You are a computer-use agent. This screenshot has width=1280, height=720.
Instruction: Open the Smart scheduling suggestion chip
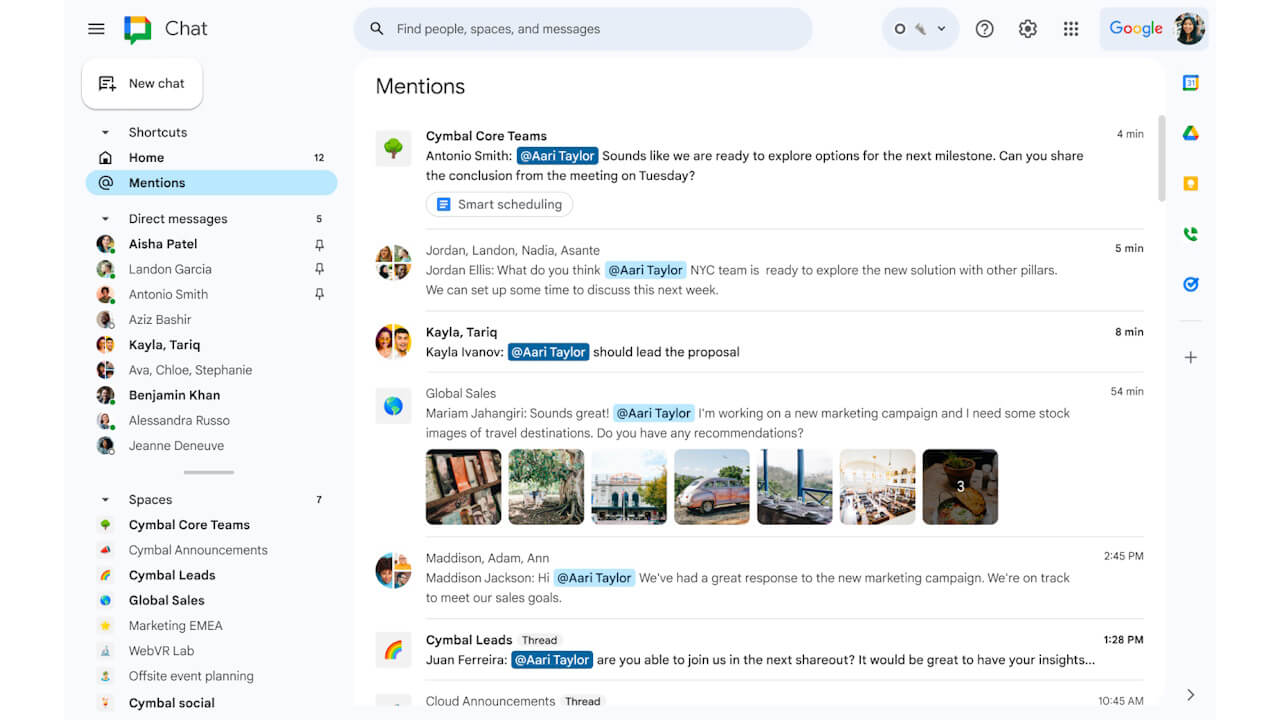pyautogui.click(x=499, y=204)
